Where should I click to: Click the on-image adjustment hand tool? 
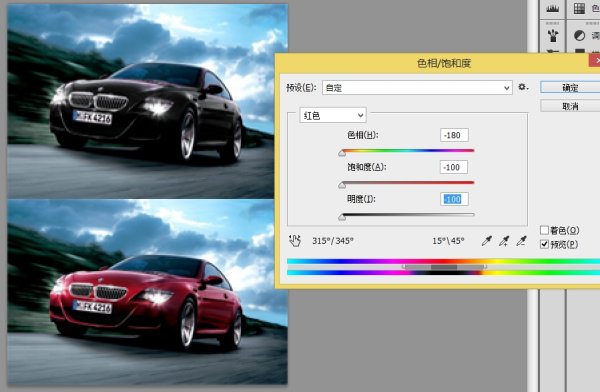[295, 241]
